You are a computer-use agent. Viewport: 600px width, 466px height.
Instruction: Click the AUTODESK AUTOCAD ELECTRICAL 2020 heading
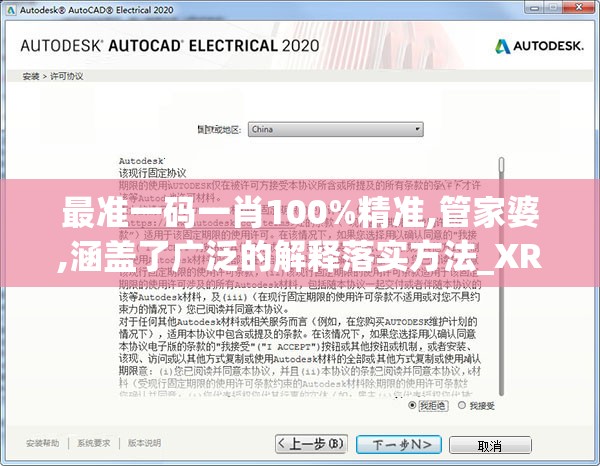(x=170, y=46)
